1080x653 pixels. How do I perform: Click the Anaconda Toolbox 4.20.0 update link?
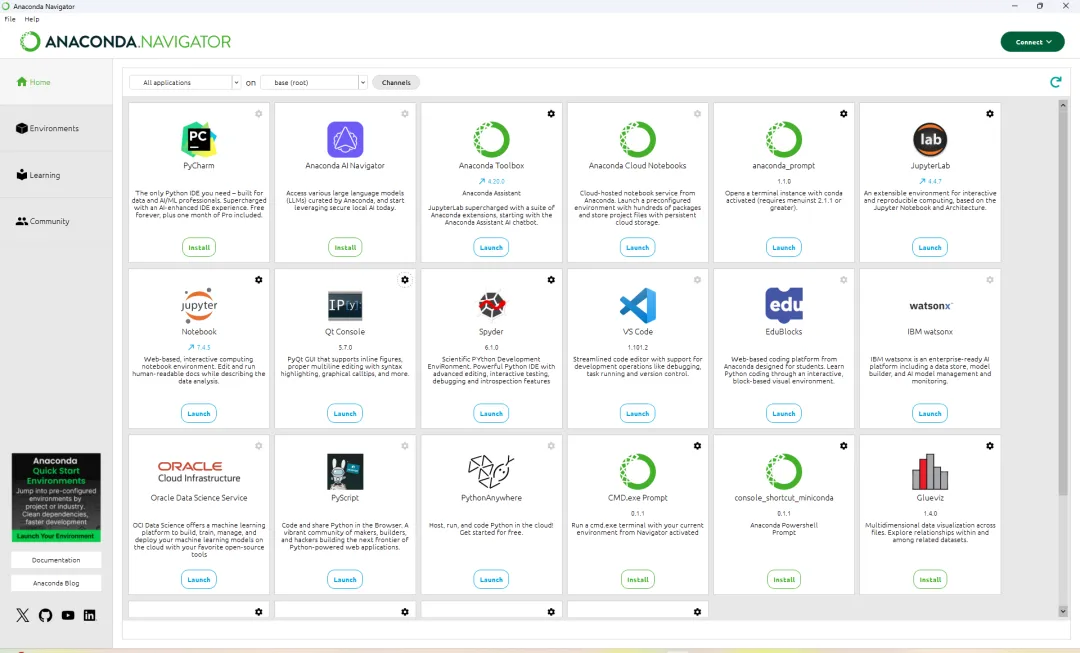(491, 181)
